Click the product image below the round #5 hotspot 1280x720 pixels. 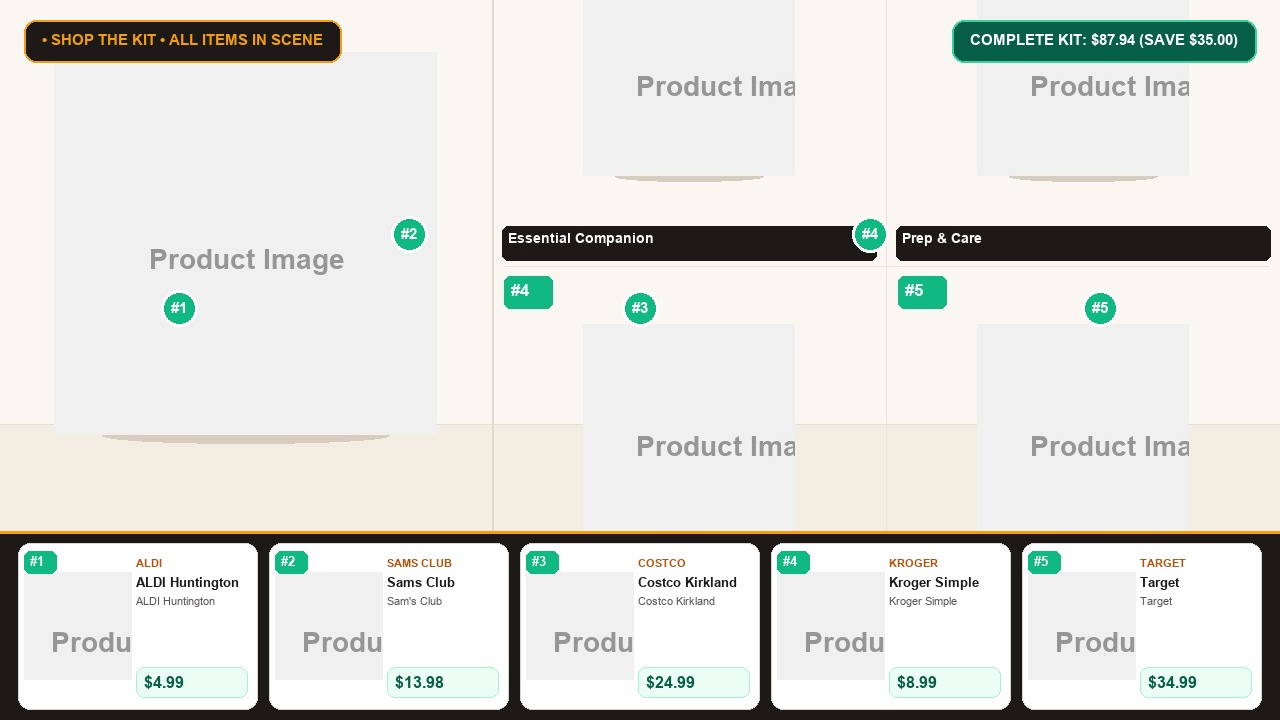click(x=1083, y=427)
